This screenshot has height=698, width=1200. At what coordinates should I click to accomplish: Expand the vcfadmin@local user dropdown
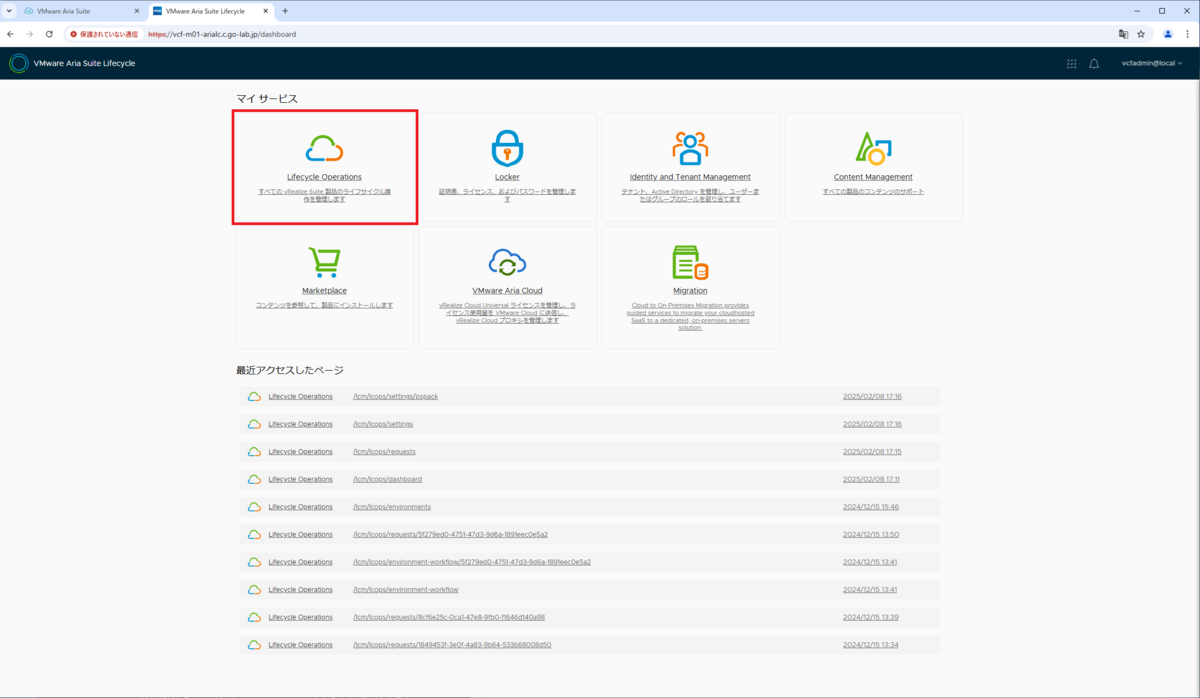pos(1152,63)
